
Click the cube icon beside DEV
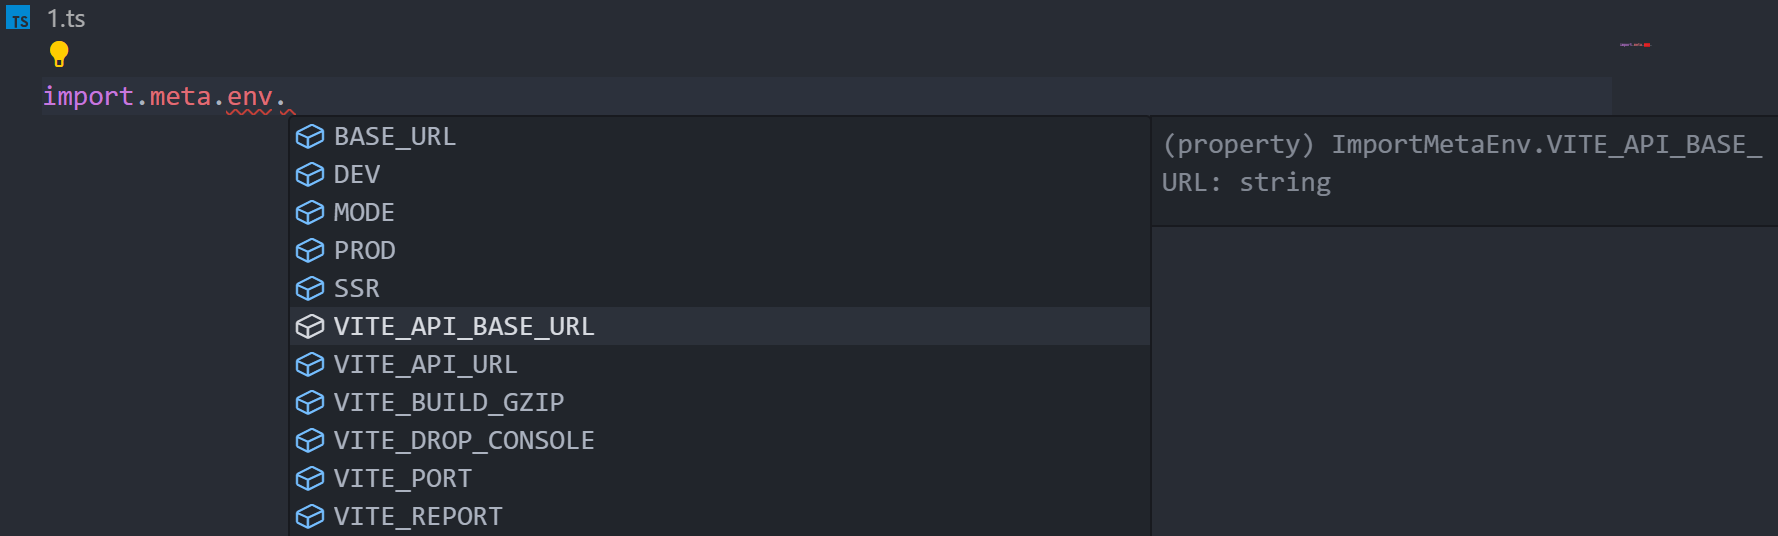click(x=310, y=174)
